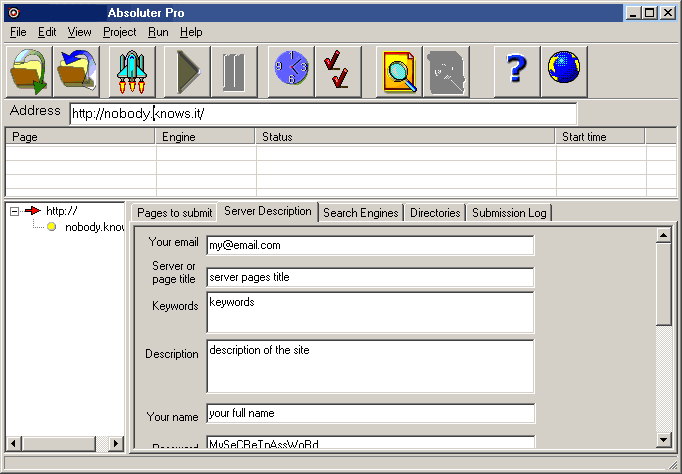This screenshot has width=682, height=474.
Task: Click the green play arrow button
Action: 187,71
